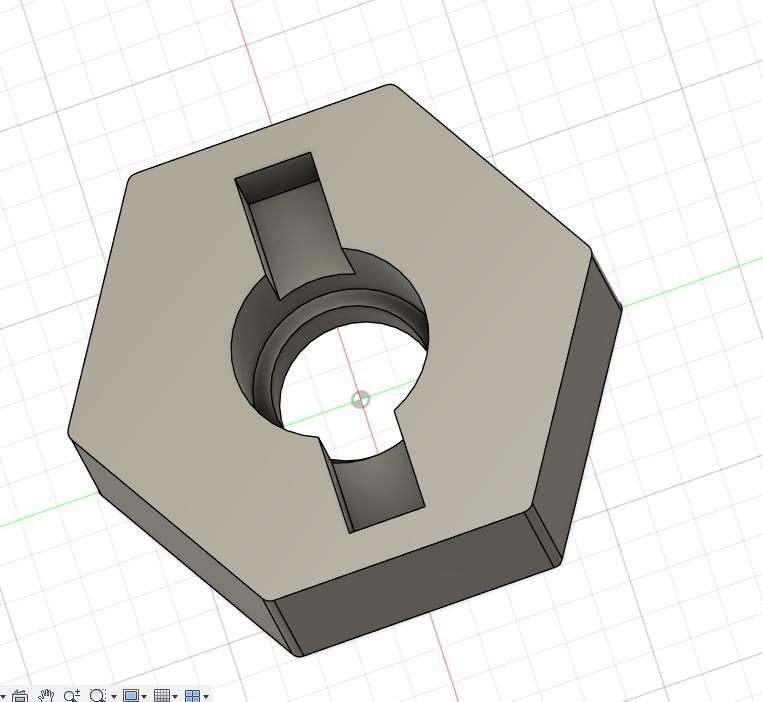Expand the Display Settings dropdown arrow
This screenshot has width=763, height=702.
click(144, 697)
